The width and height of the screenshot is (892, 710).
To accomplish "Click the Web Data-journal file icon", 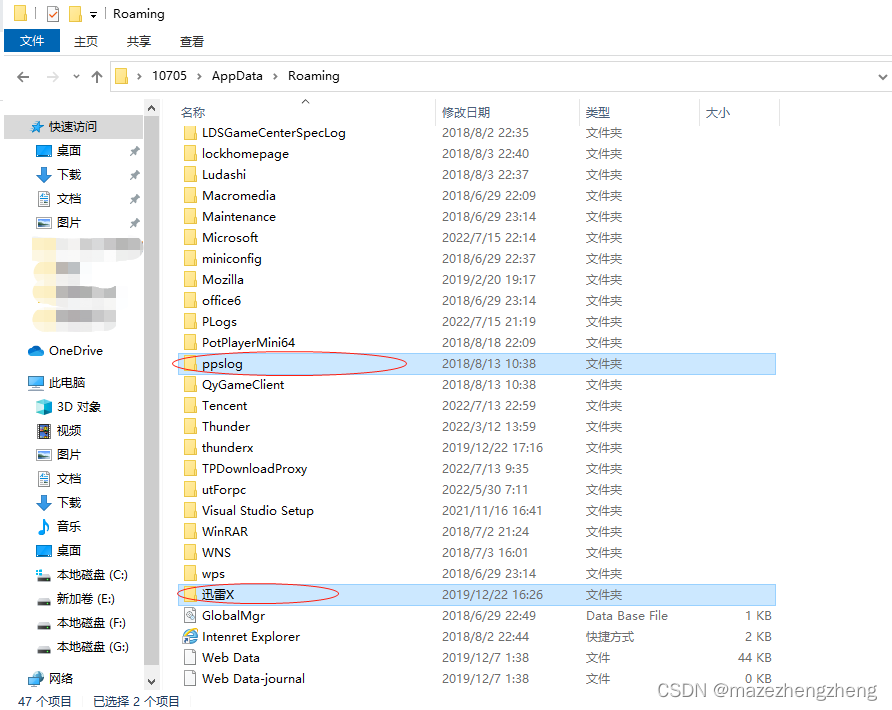I will 190,679.
